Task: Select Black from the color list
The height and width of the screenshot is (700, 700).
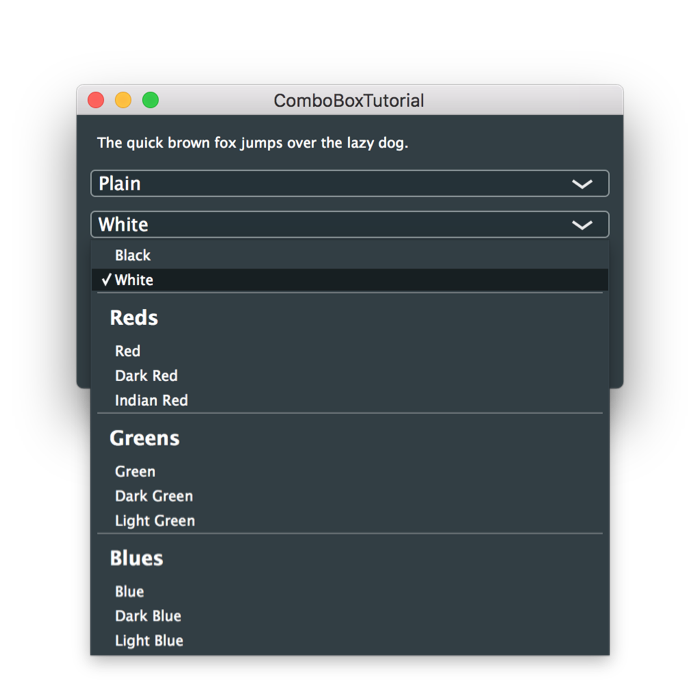Action: [133, 255]
